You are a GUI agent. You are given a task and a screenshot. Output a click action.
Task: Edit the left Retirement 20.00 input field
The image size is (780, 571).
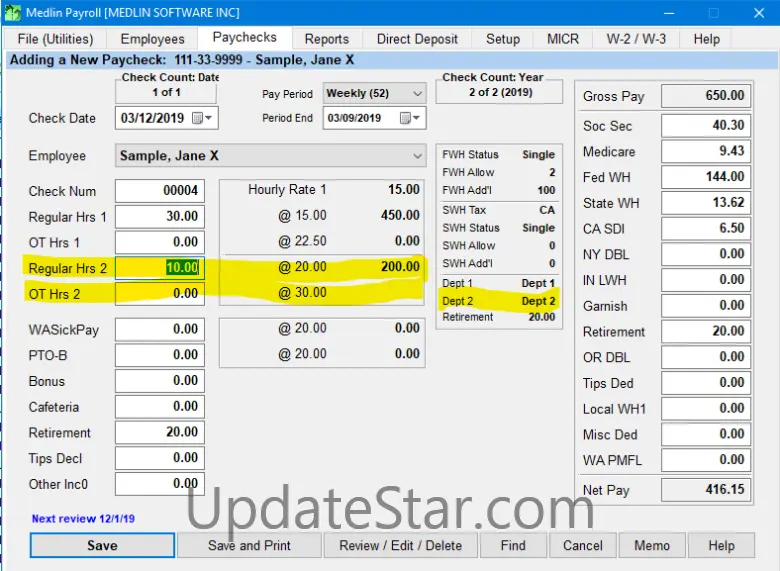tap(160, 432)
